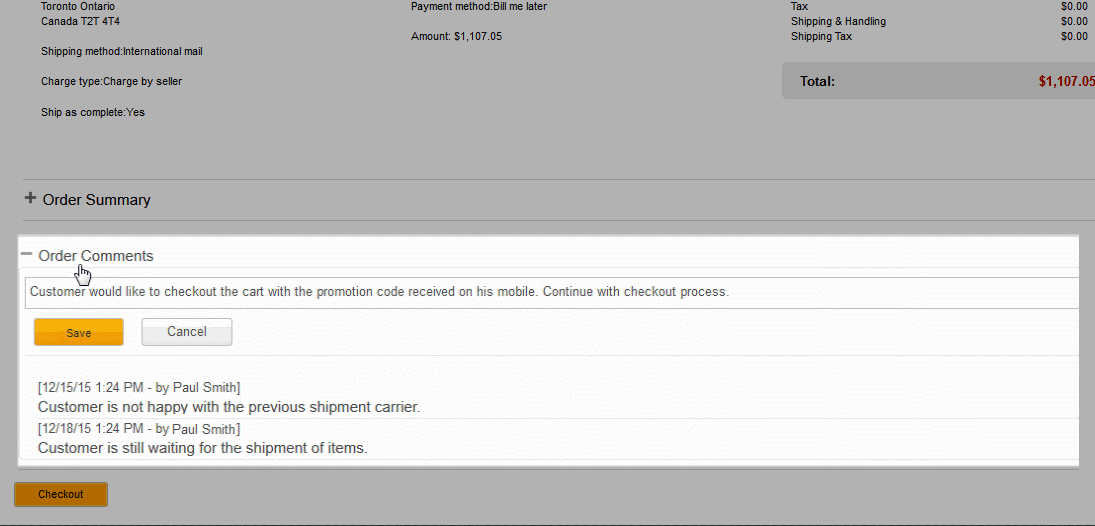Select the 12/18/15 comment timestamp by Paul Smith
The height and width of the screenshot is (526, 1095).
(x=139, y=429)
